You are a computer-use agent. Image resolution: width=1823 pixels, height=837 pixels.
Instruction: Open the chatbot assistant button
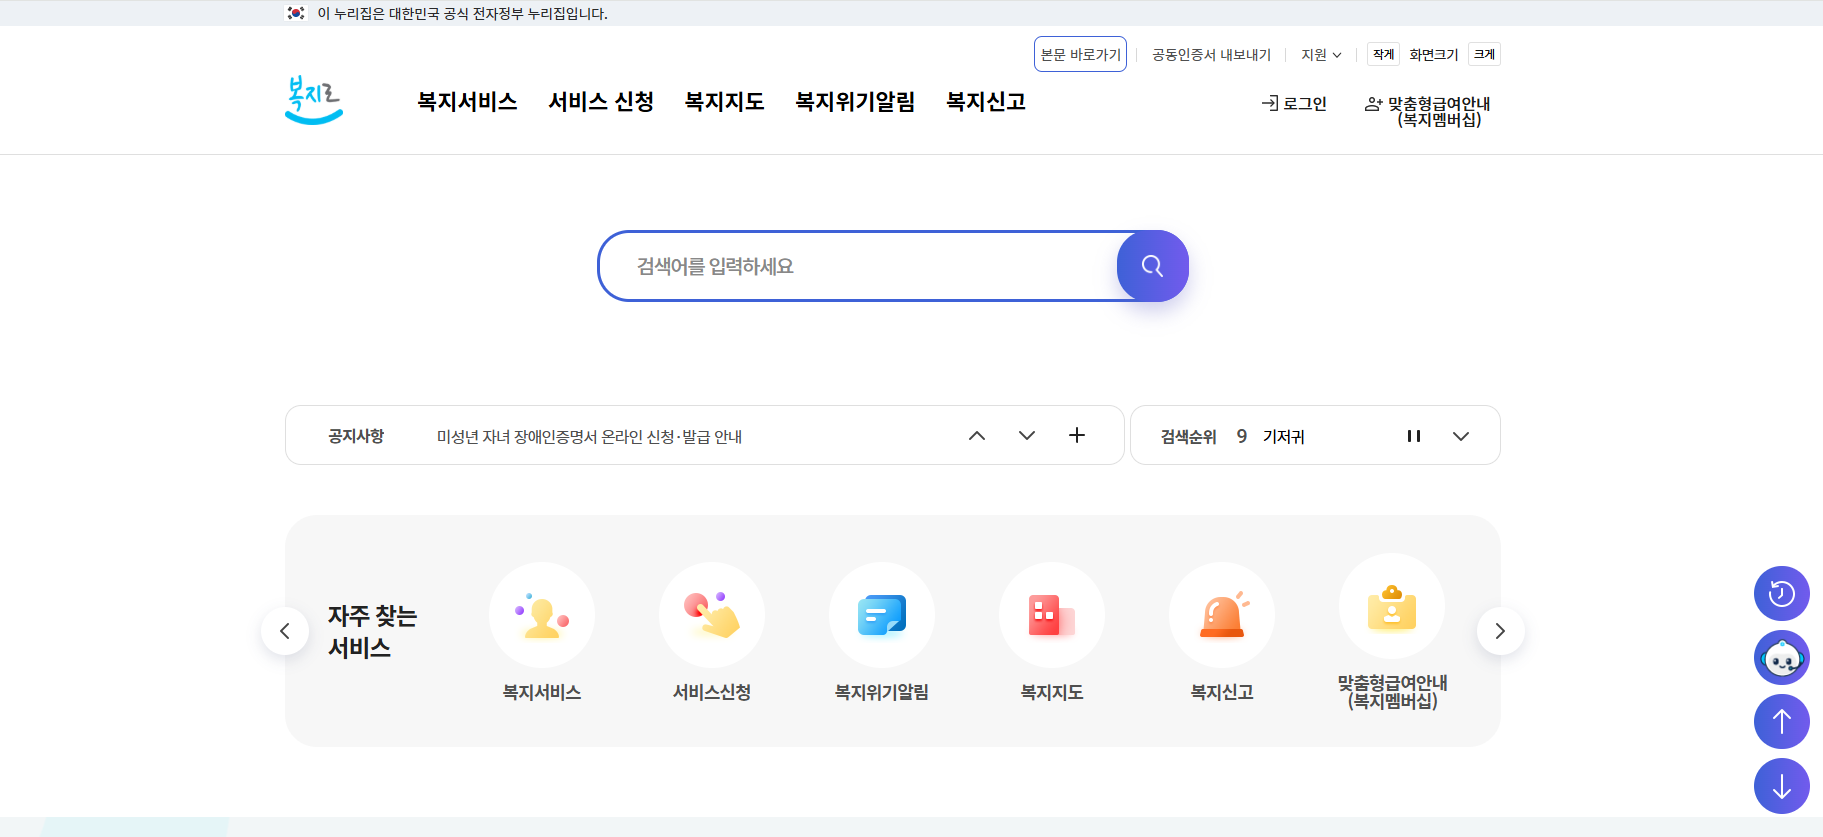pos(1782,658)
